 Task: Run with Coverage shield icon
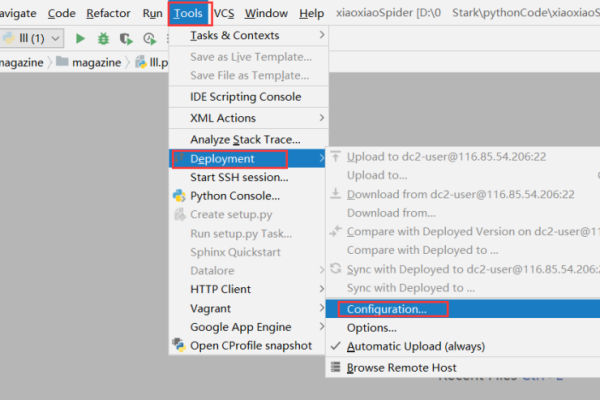(126, 38)
